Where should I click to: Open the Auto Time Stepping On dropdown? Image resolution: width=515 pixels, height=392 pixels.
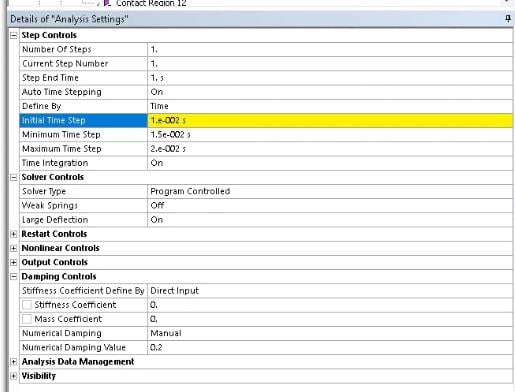(330, 92)
